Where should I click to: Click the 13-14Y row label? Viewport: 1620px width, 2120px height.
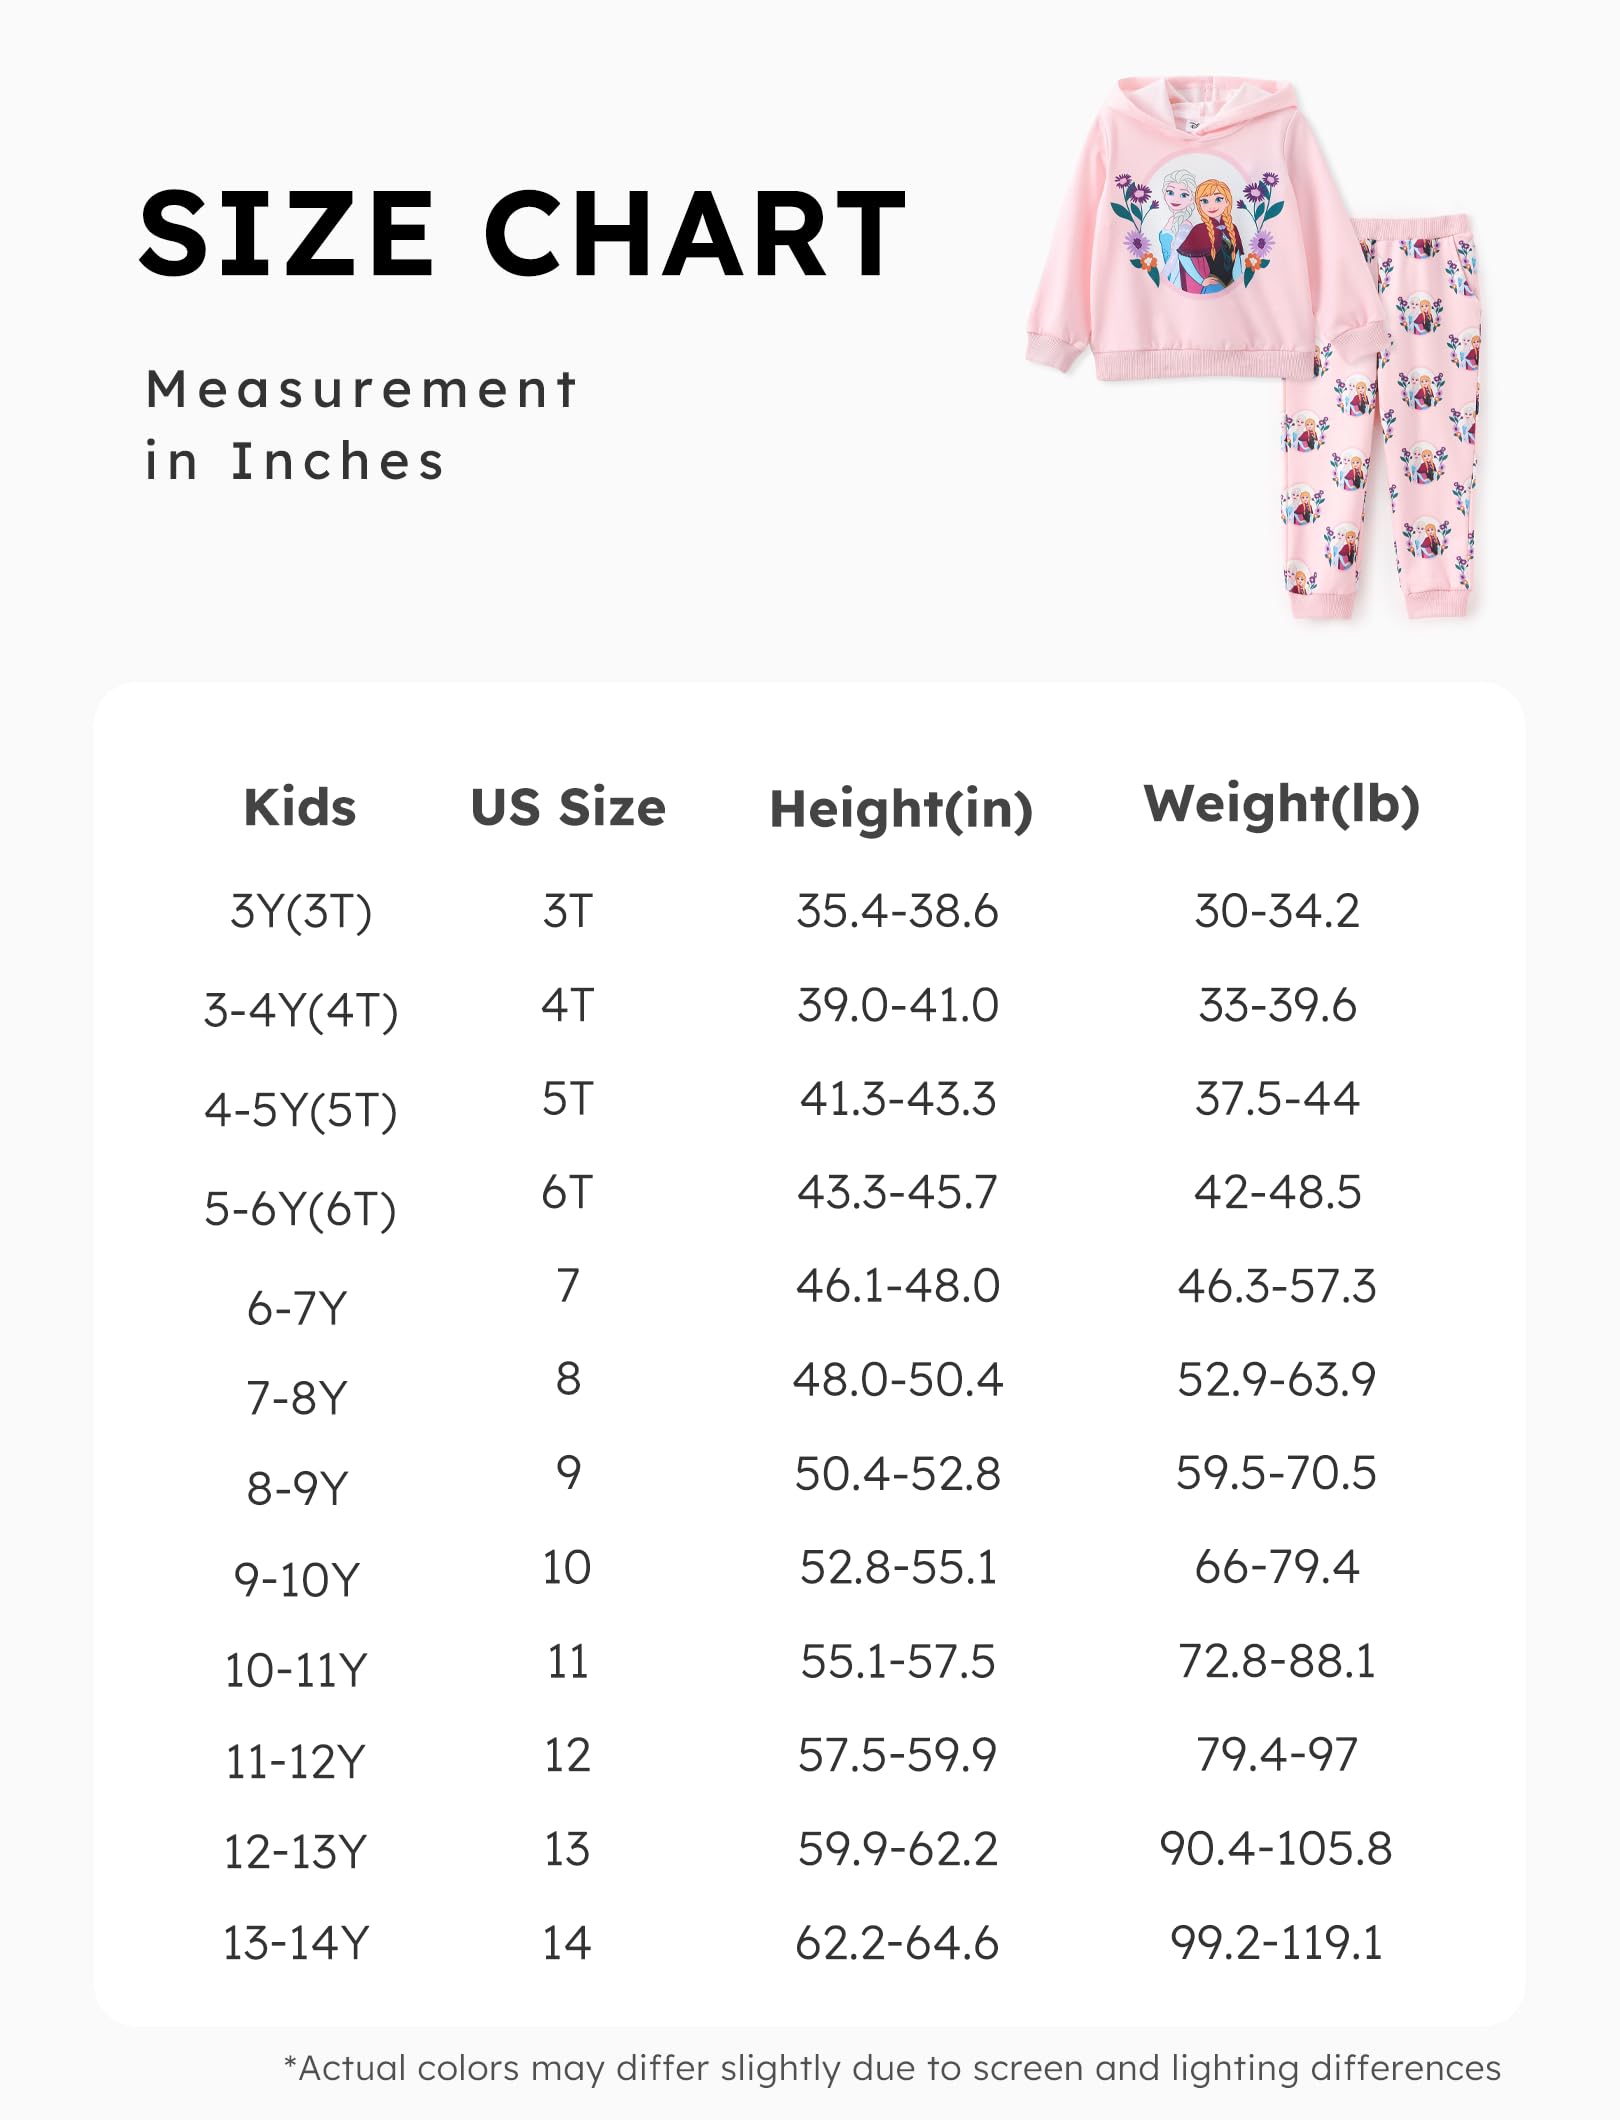(x=296, y=1943)
